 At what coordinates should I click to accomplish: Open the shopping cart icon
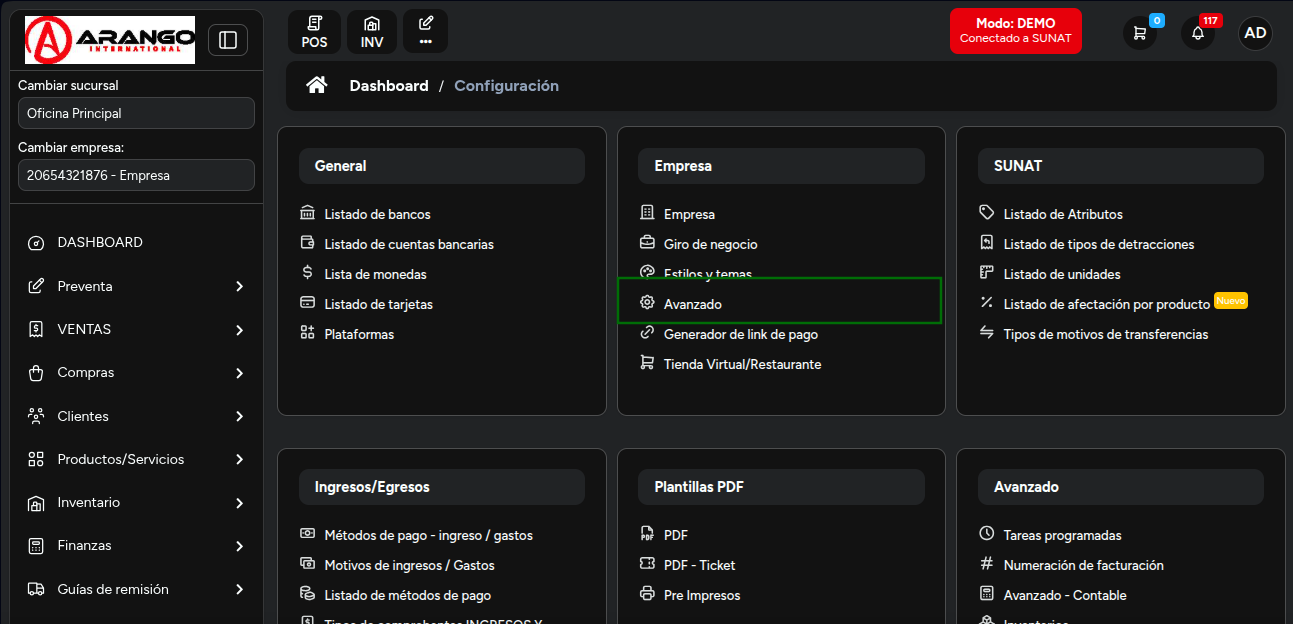pyautogui.click(x=1139, y=33)
